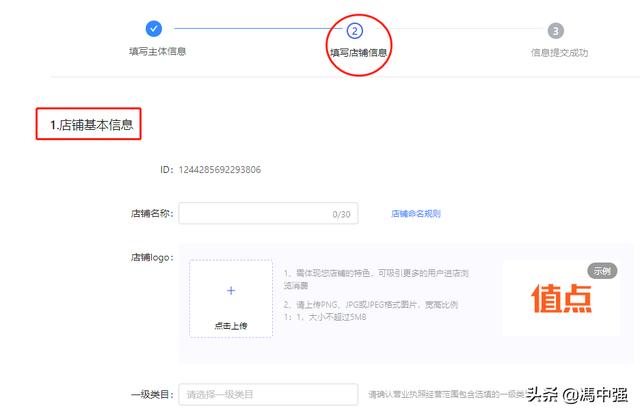View the 值点 sample logo image
The image size is (640, 415).
point(561,298)
